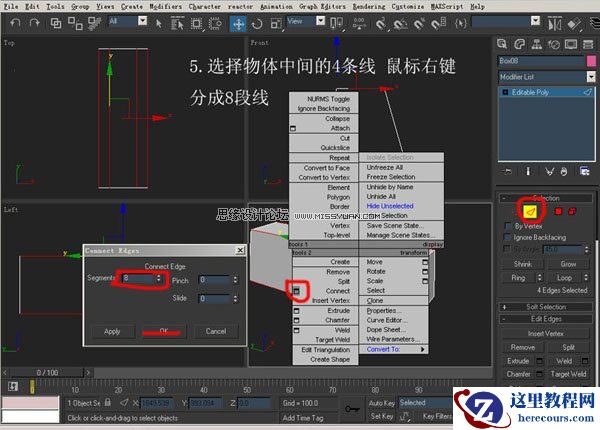Toggle Angle Snap in toolbar
The width and height of the screenshot is (600, 430).
400,24
